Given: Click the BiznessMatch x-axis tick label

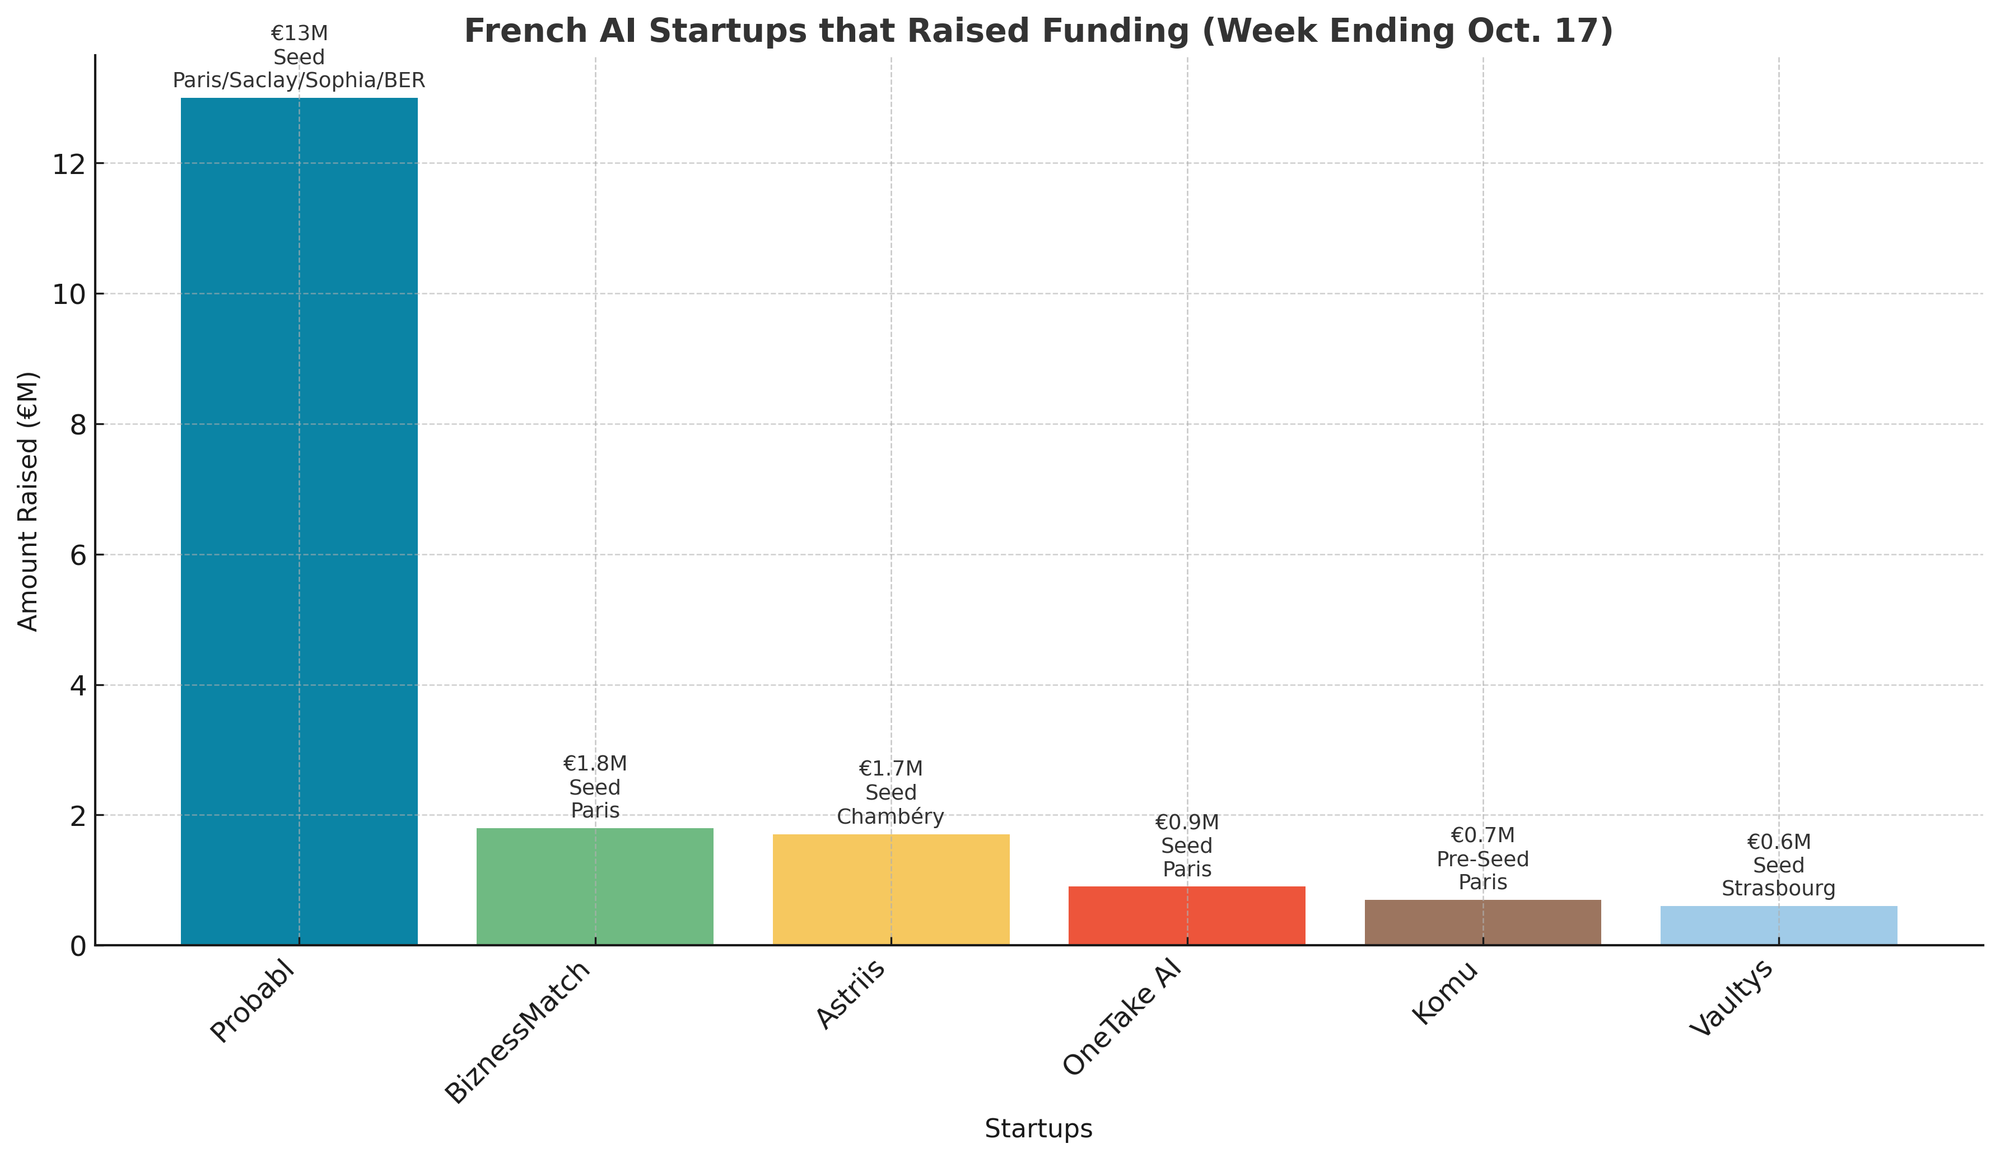Looking at the screenshot, I should pos(521,1033).
